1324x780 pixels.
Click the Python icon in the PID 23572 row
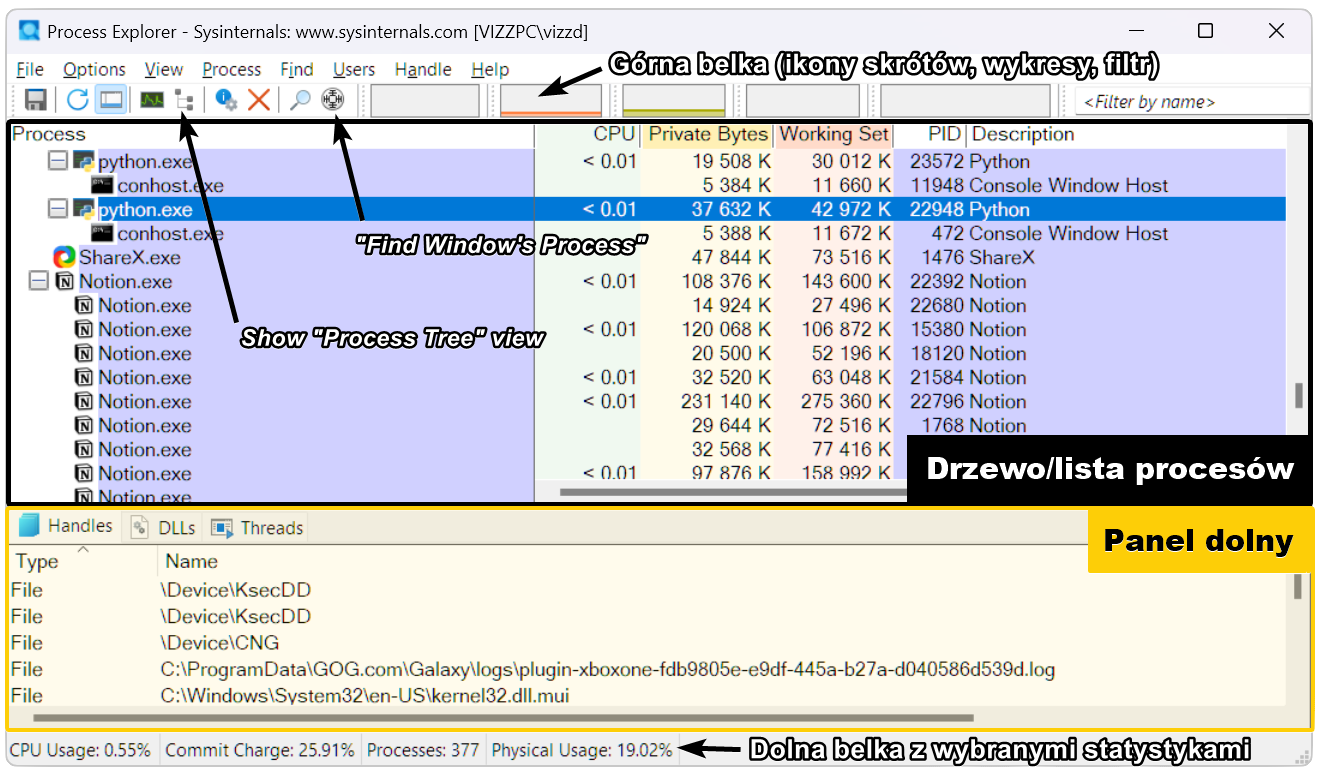pos(84,162)
